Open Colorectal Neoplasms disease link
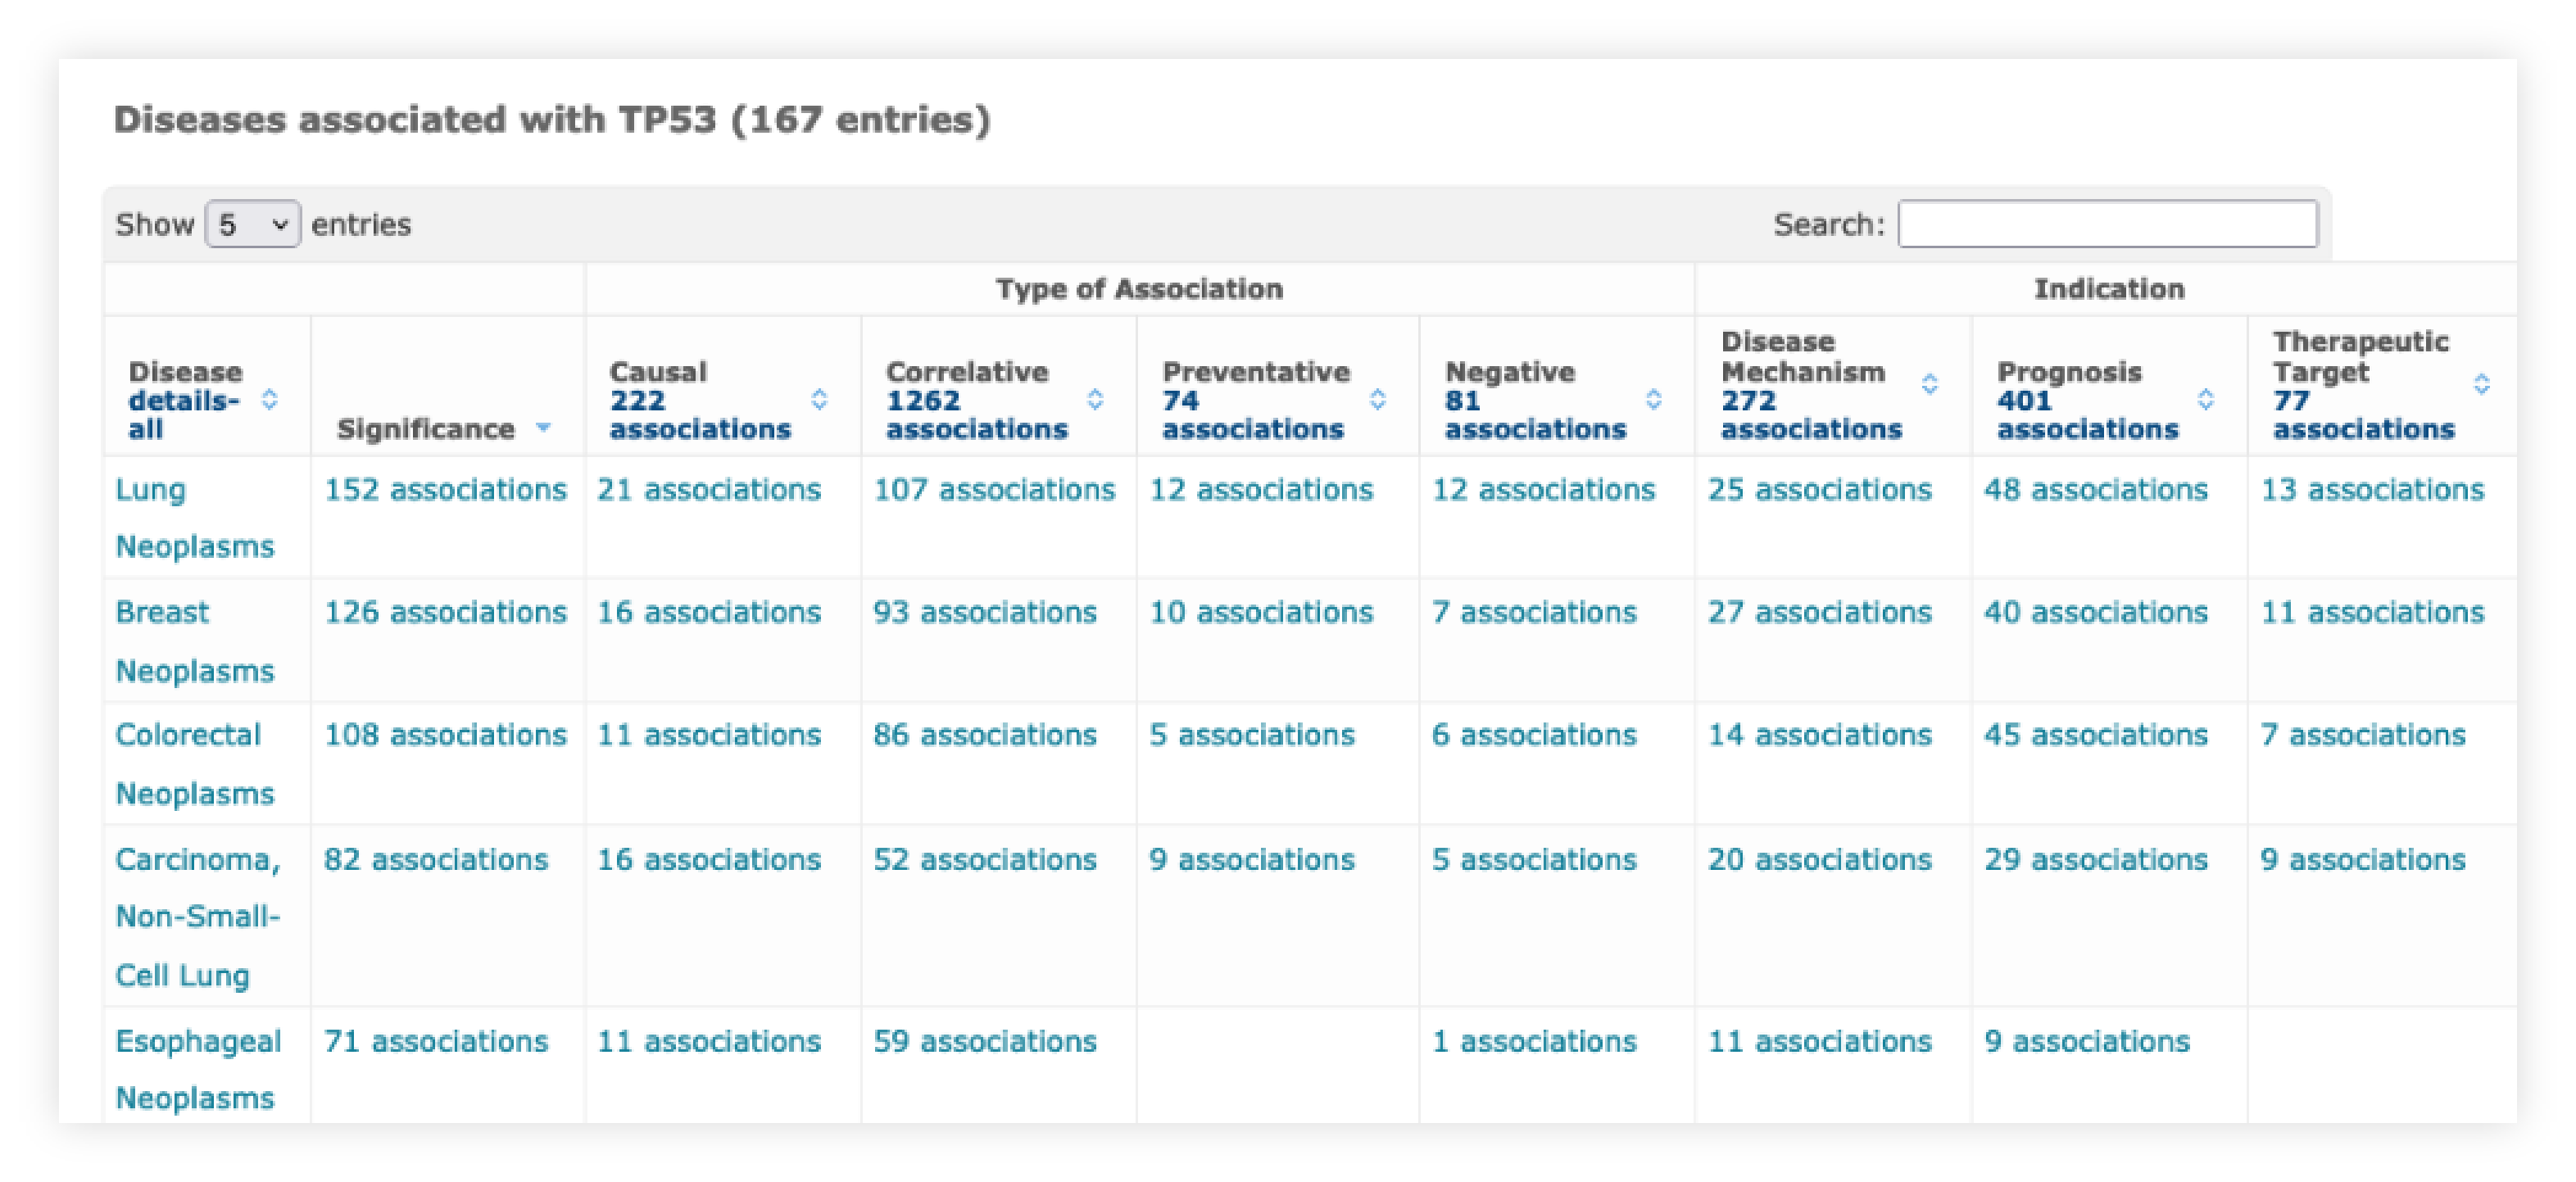Screen dimensions: 2576x1182 point(195,764)
